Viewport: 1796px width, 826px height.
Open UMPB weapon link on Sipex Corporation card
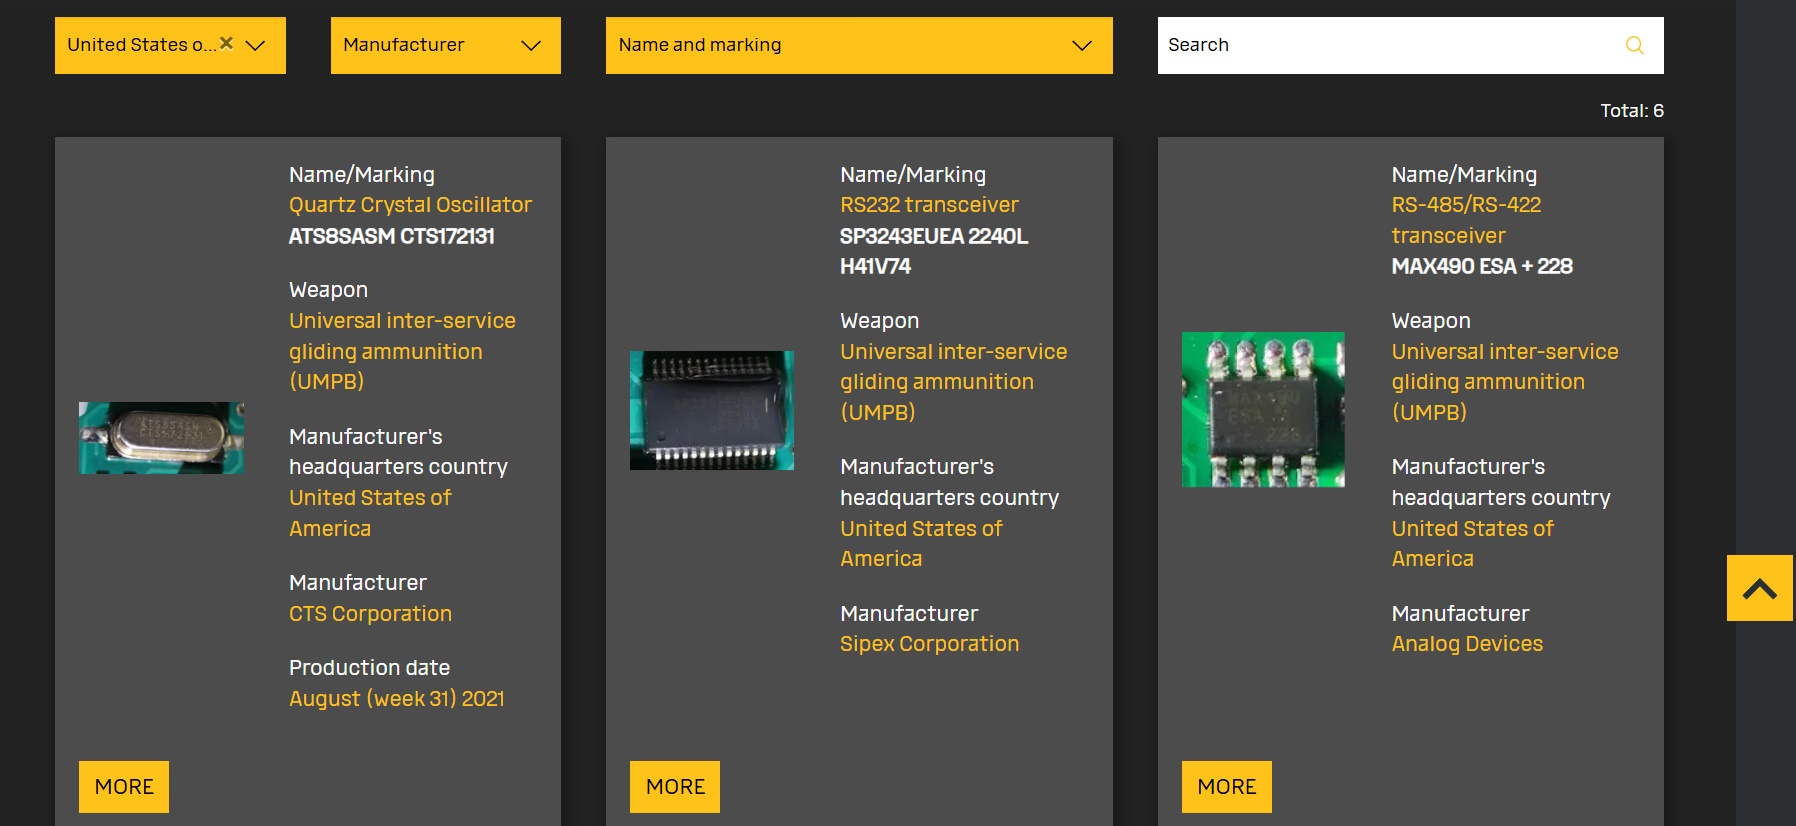(x=953, y=382)
